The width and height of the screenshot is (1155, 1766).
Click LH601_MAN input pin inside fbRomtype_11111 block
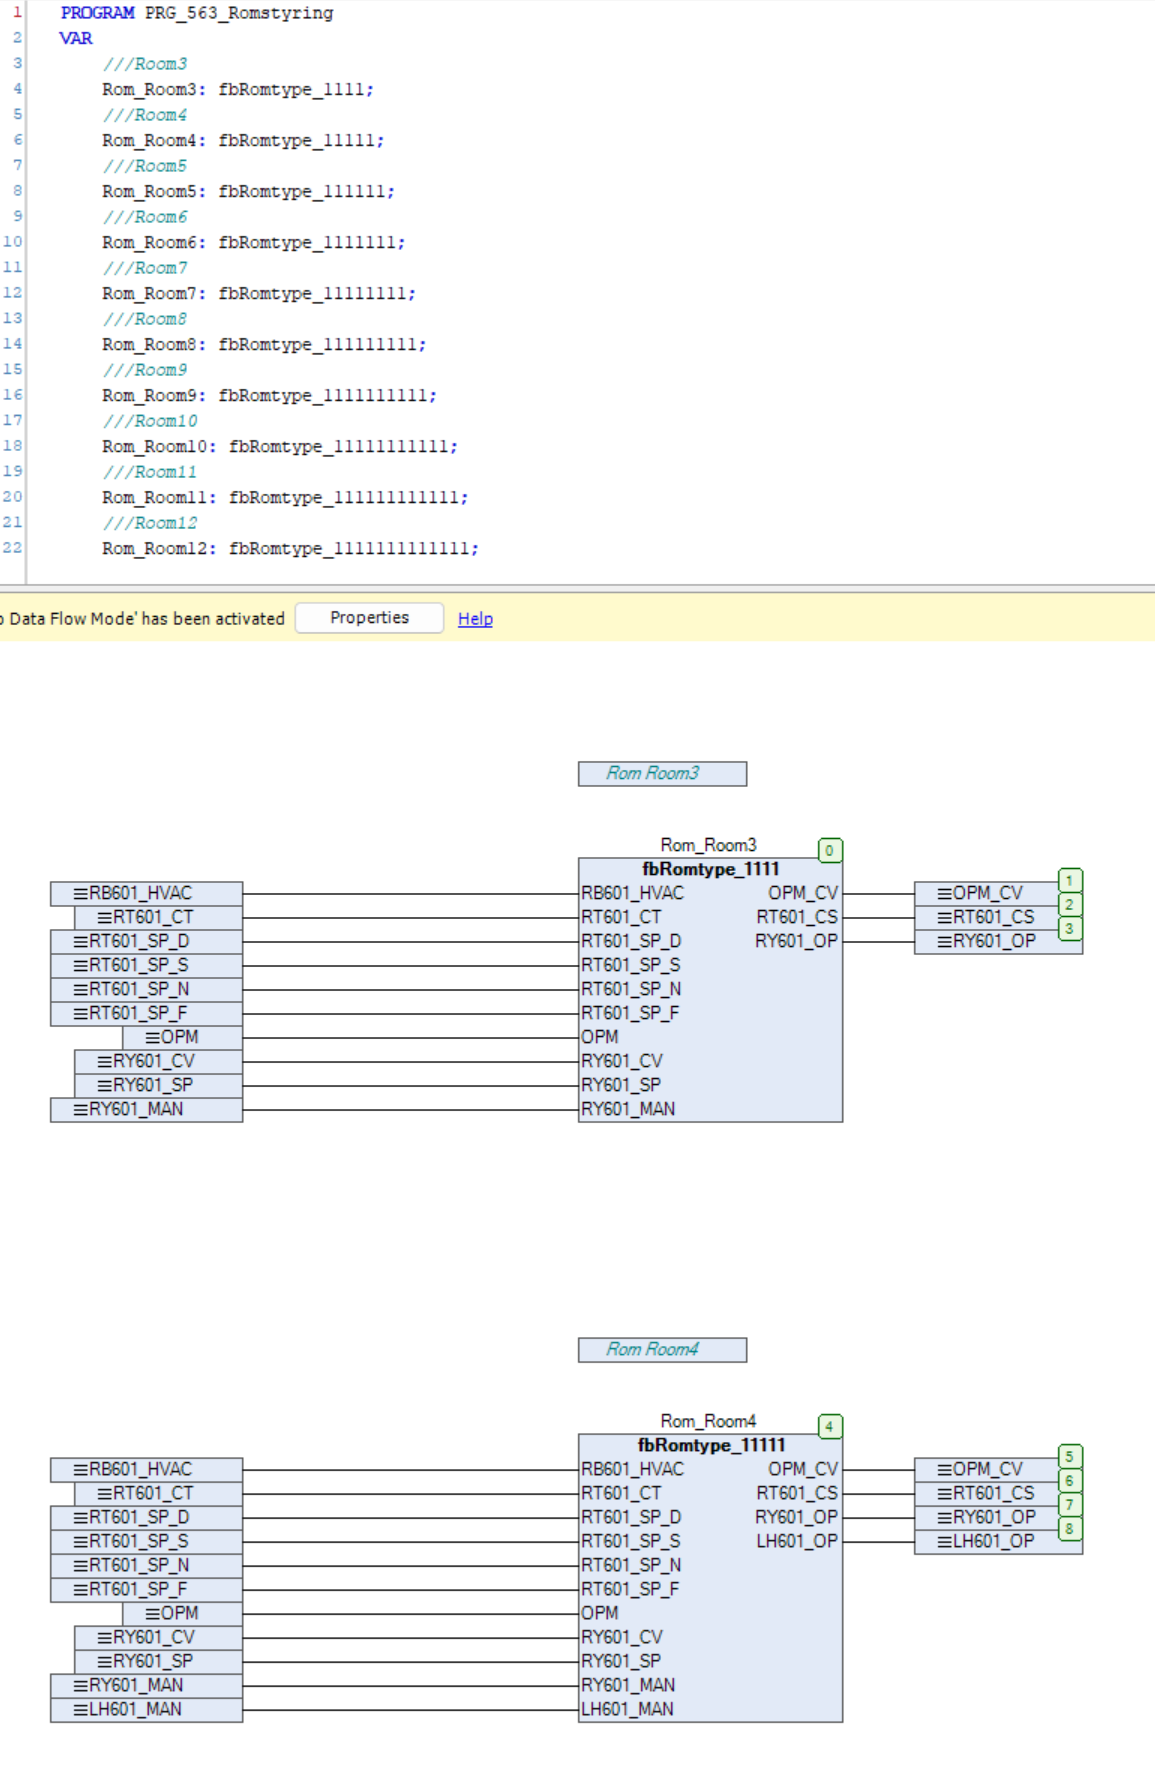tap(627, 1709)
